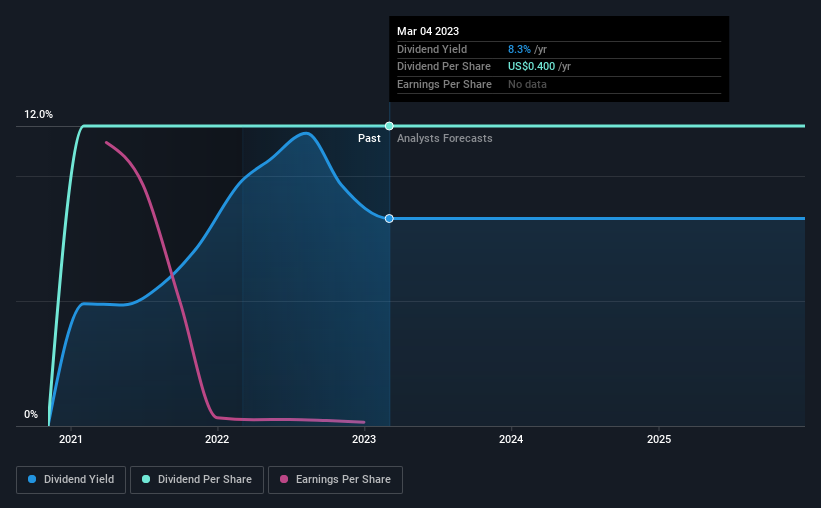Toggle the Dividend Yield legend button
Image resolution: width=821 pixels, height=508 pixels.
click(x=71, y=480)
